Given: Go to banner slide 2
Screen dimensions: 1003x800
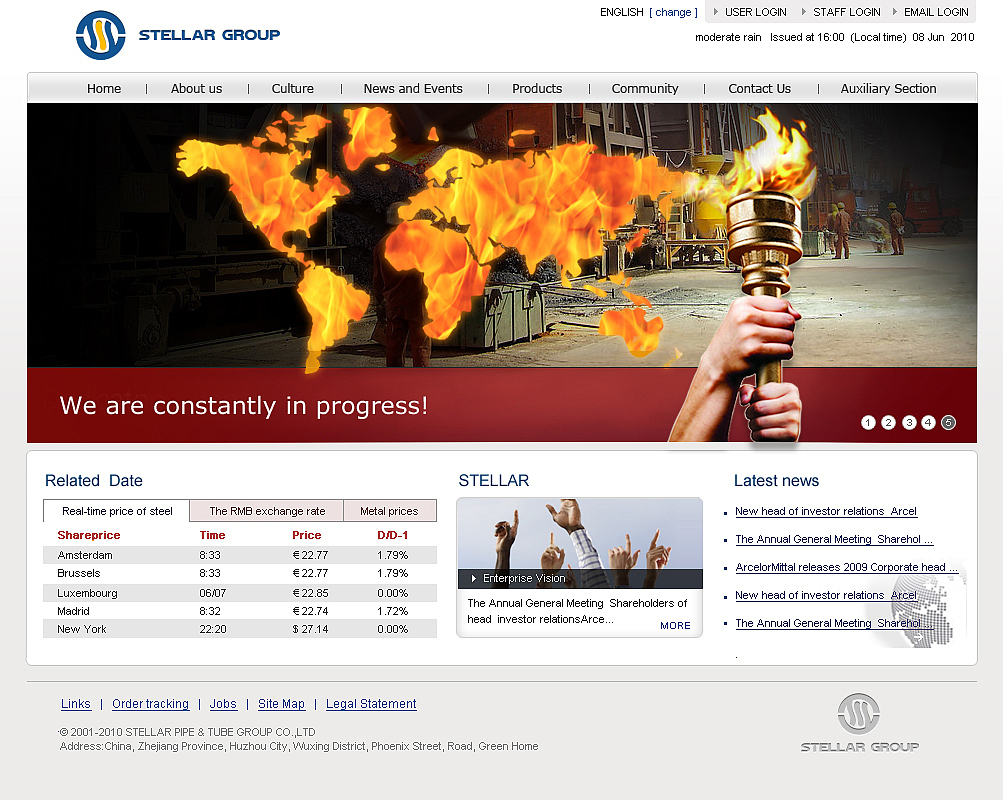Looking at the screenshot, I should pyautogui.click(x=888, y=423).
